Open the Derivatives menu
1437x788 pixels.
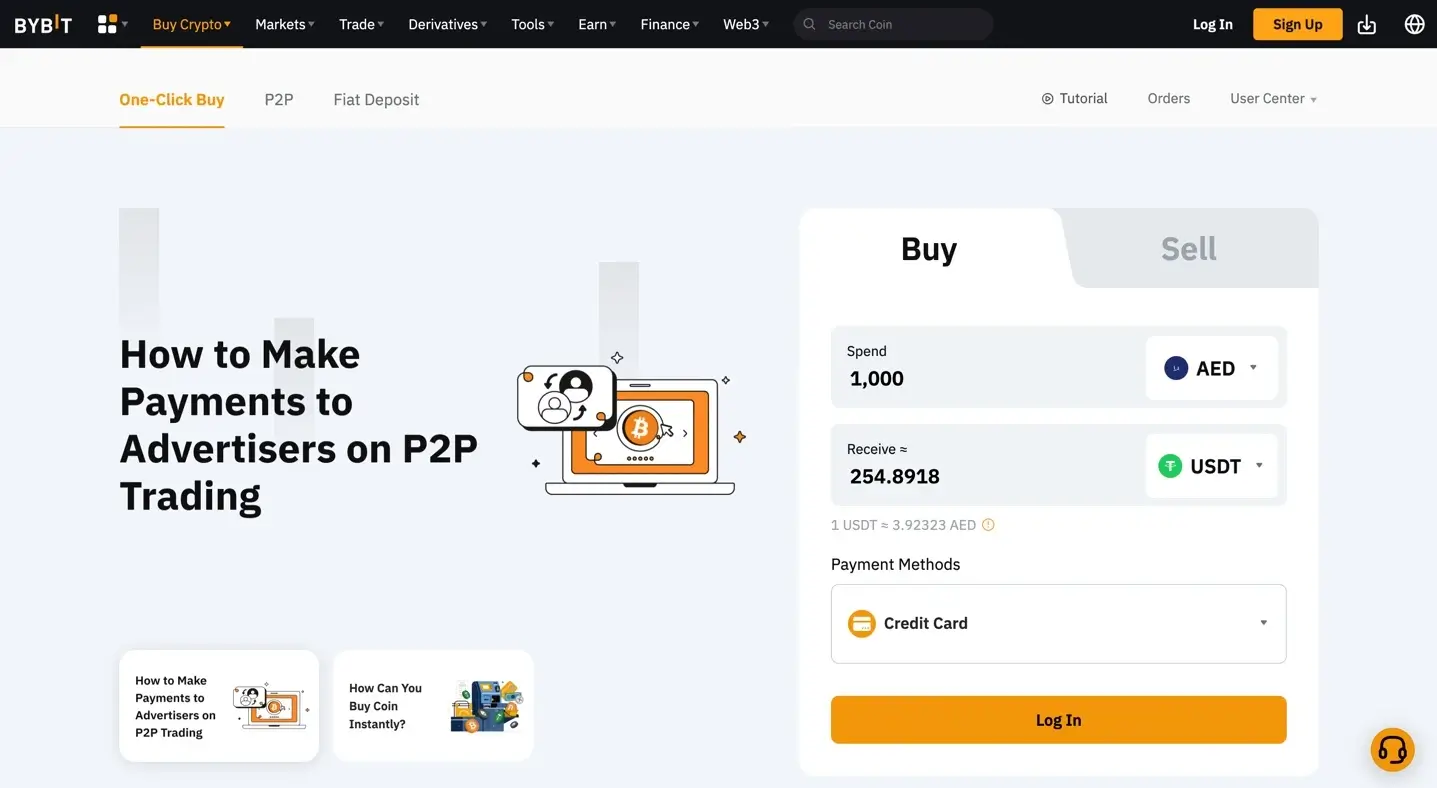tap(447, 24)
